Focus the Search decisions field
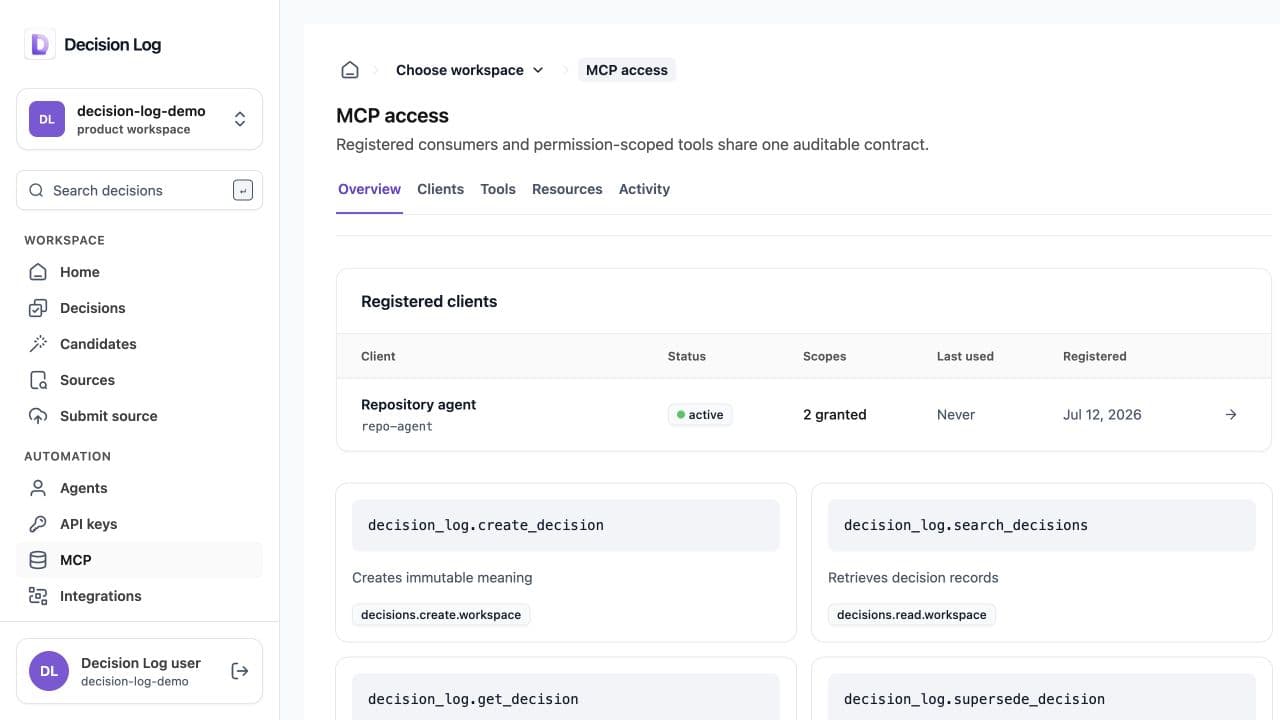This screenshot has width=1280, height=720. click(139, 190)
